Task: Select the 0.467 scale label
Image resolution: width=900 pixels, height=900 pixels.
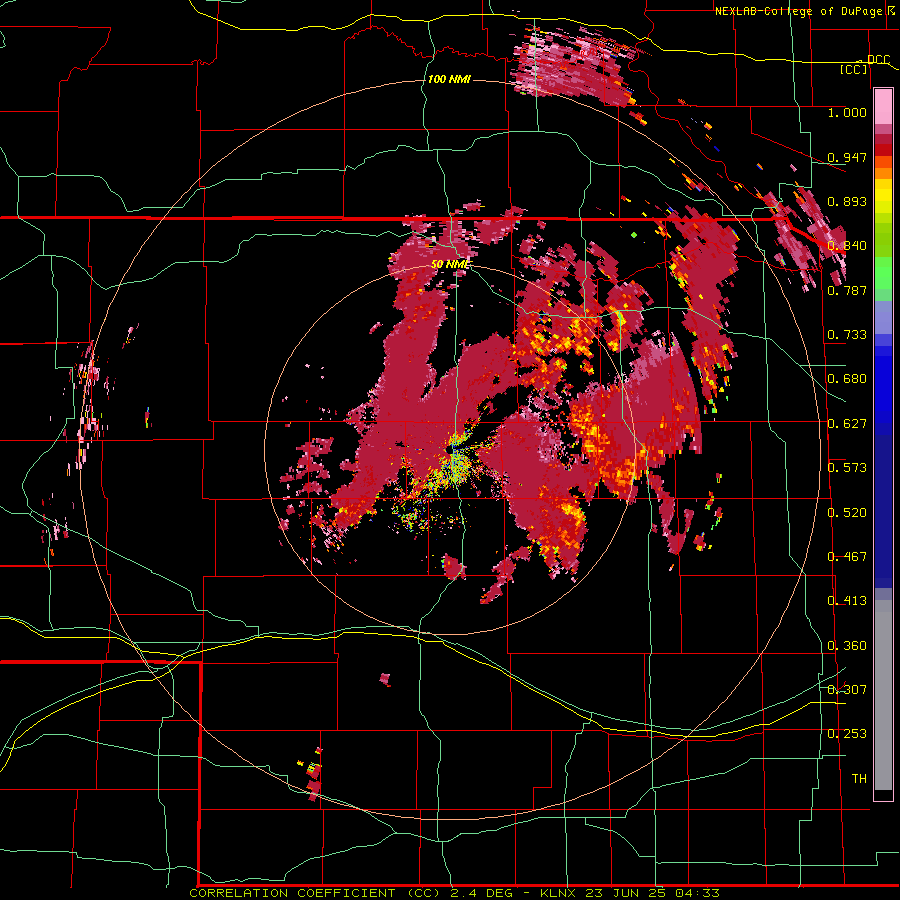Action: 847,557
